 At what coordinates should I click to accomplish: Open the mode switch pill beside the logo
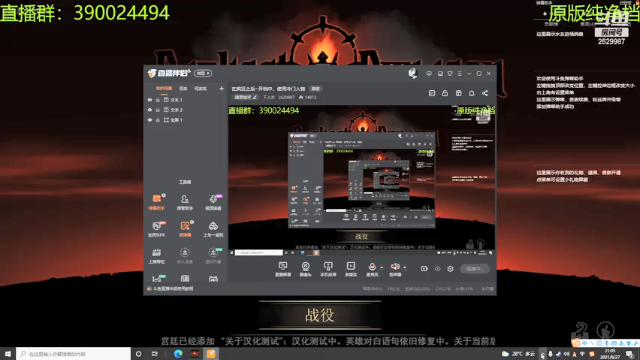point(203,73)
